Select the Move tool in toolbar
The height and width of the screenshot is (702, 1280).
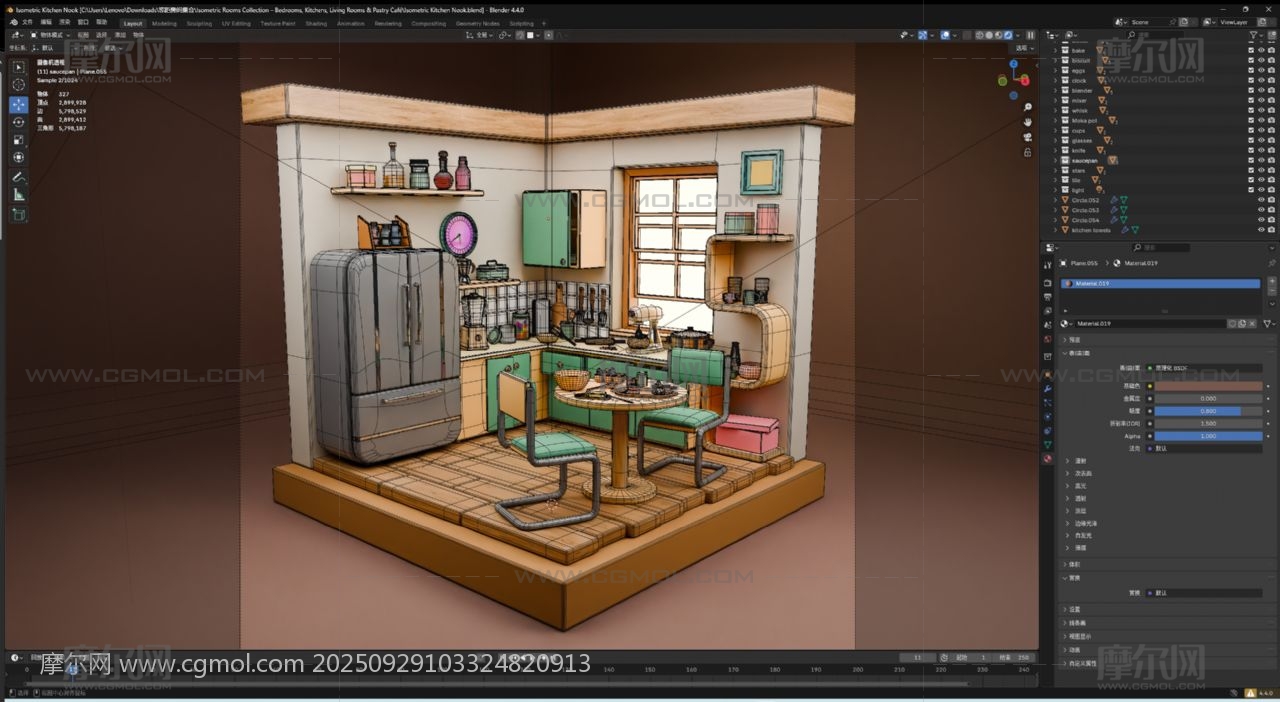(x=18, y=104)
